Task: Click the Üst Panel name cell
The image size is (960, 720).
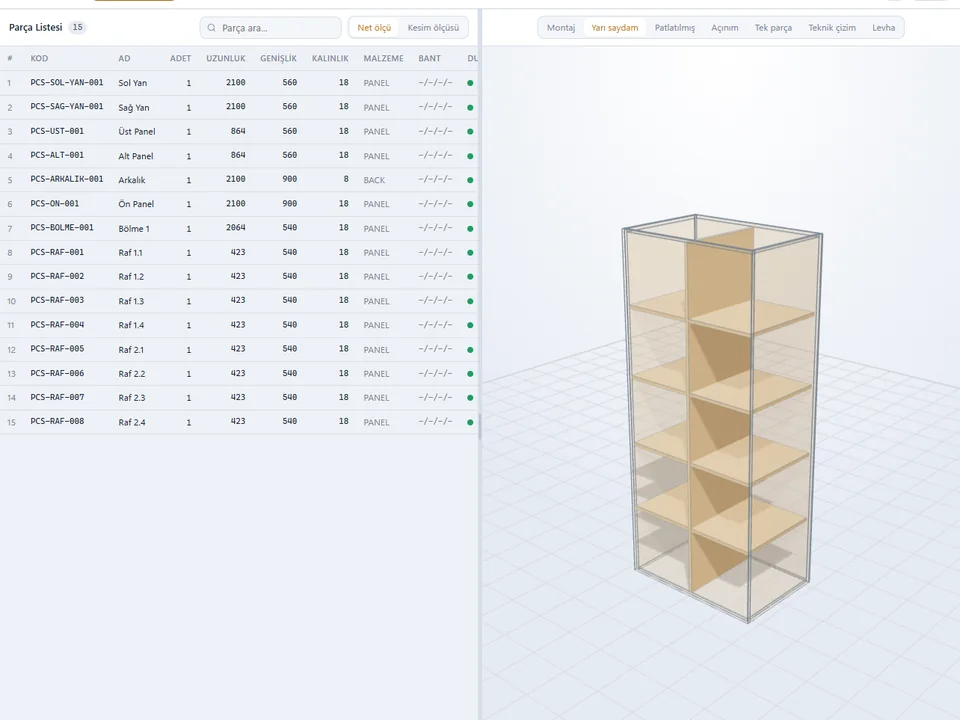Action: (x=137, y=132)
